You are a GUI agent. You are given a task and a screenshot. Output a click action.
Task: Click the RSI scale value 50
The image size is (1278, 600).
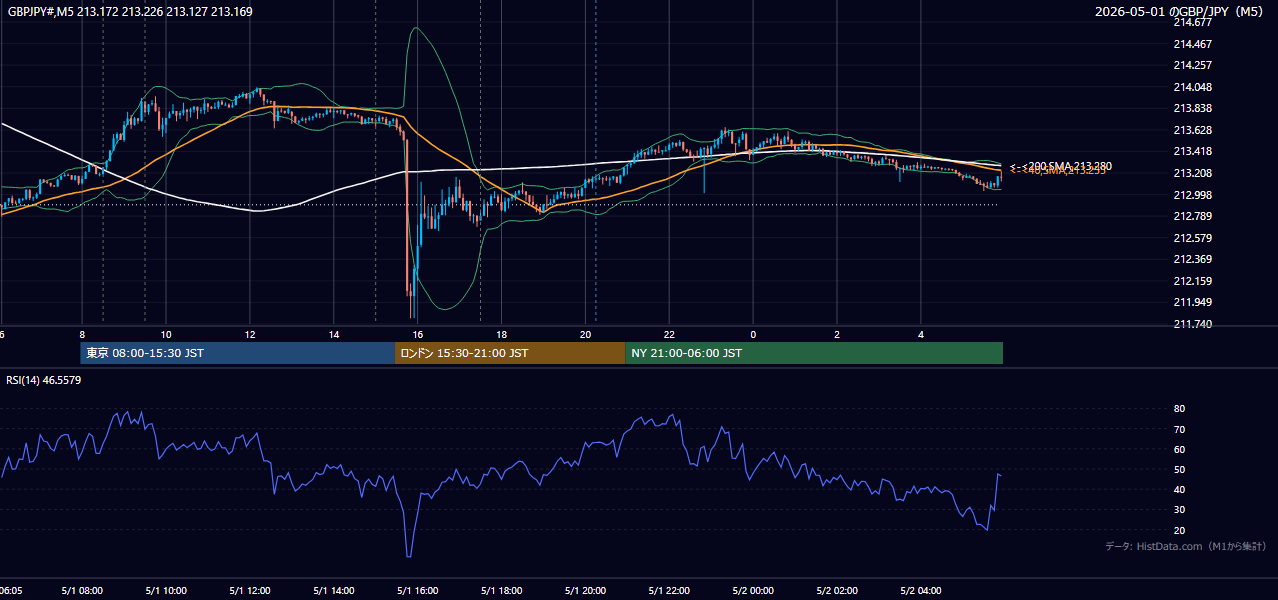click(1179, 469)
